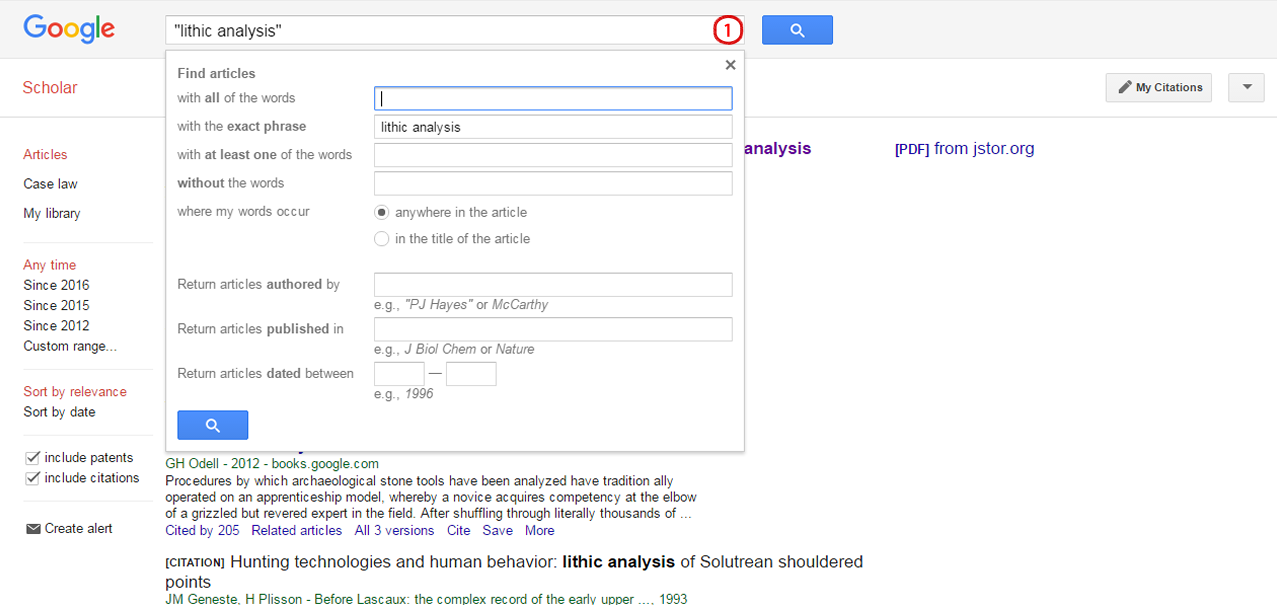Image resolution: width=1277 pixels, height=605 pixels.
Task: Click the 'without the words' field
Action: coord(553,183)
